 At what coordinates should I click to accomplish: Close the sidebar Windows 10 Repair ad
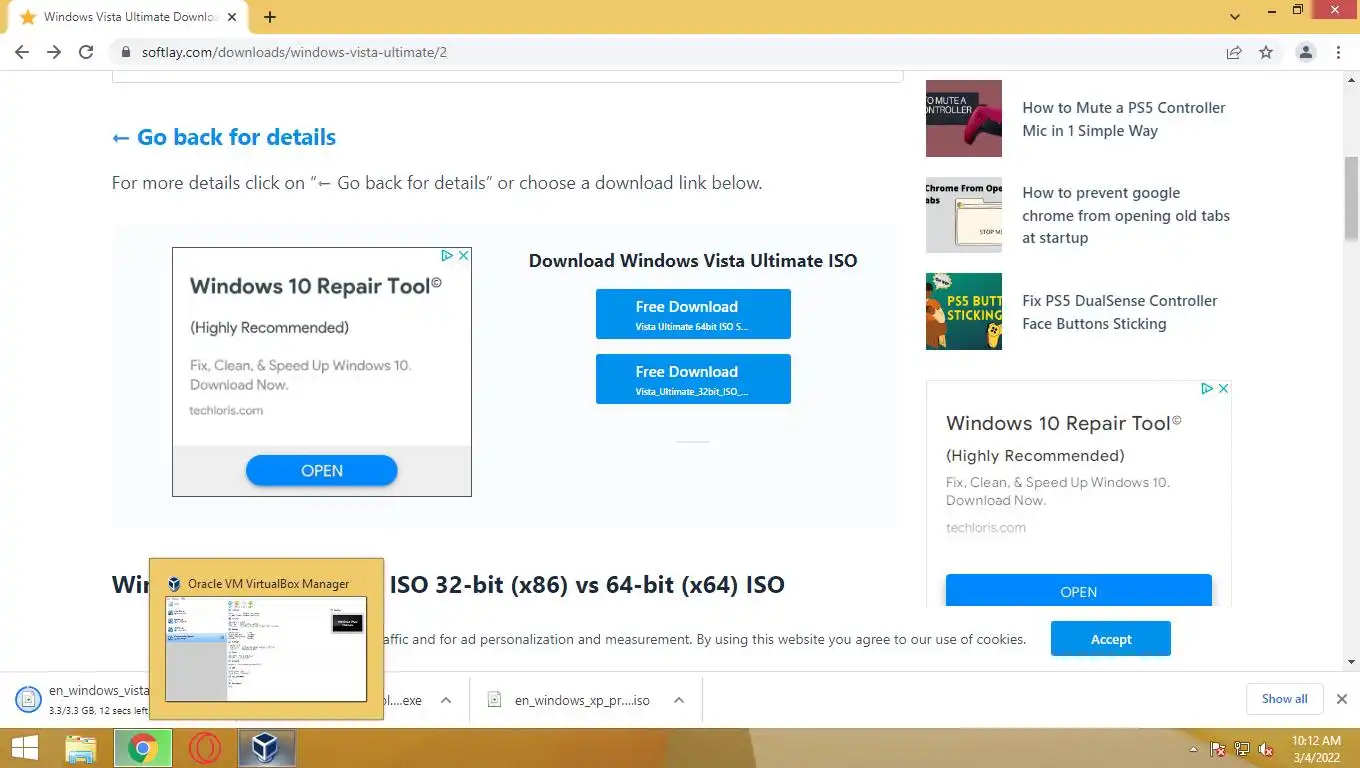pyautogui.click(x=1224, y=388)
